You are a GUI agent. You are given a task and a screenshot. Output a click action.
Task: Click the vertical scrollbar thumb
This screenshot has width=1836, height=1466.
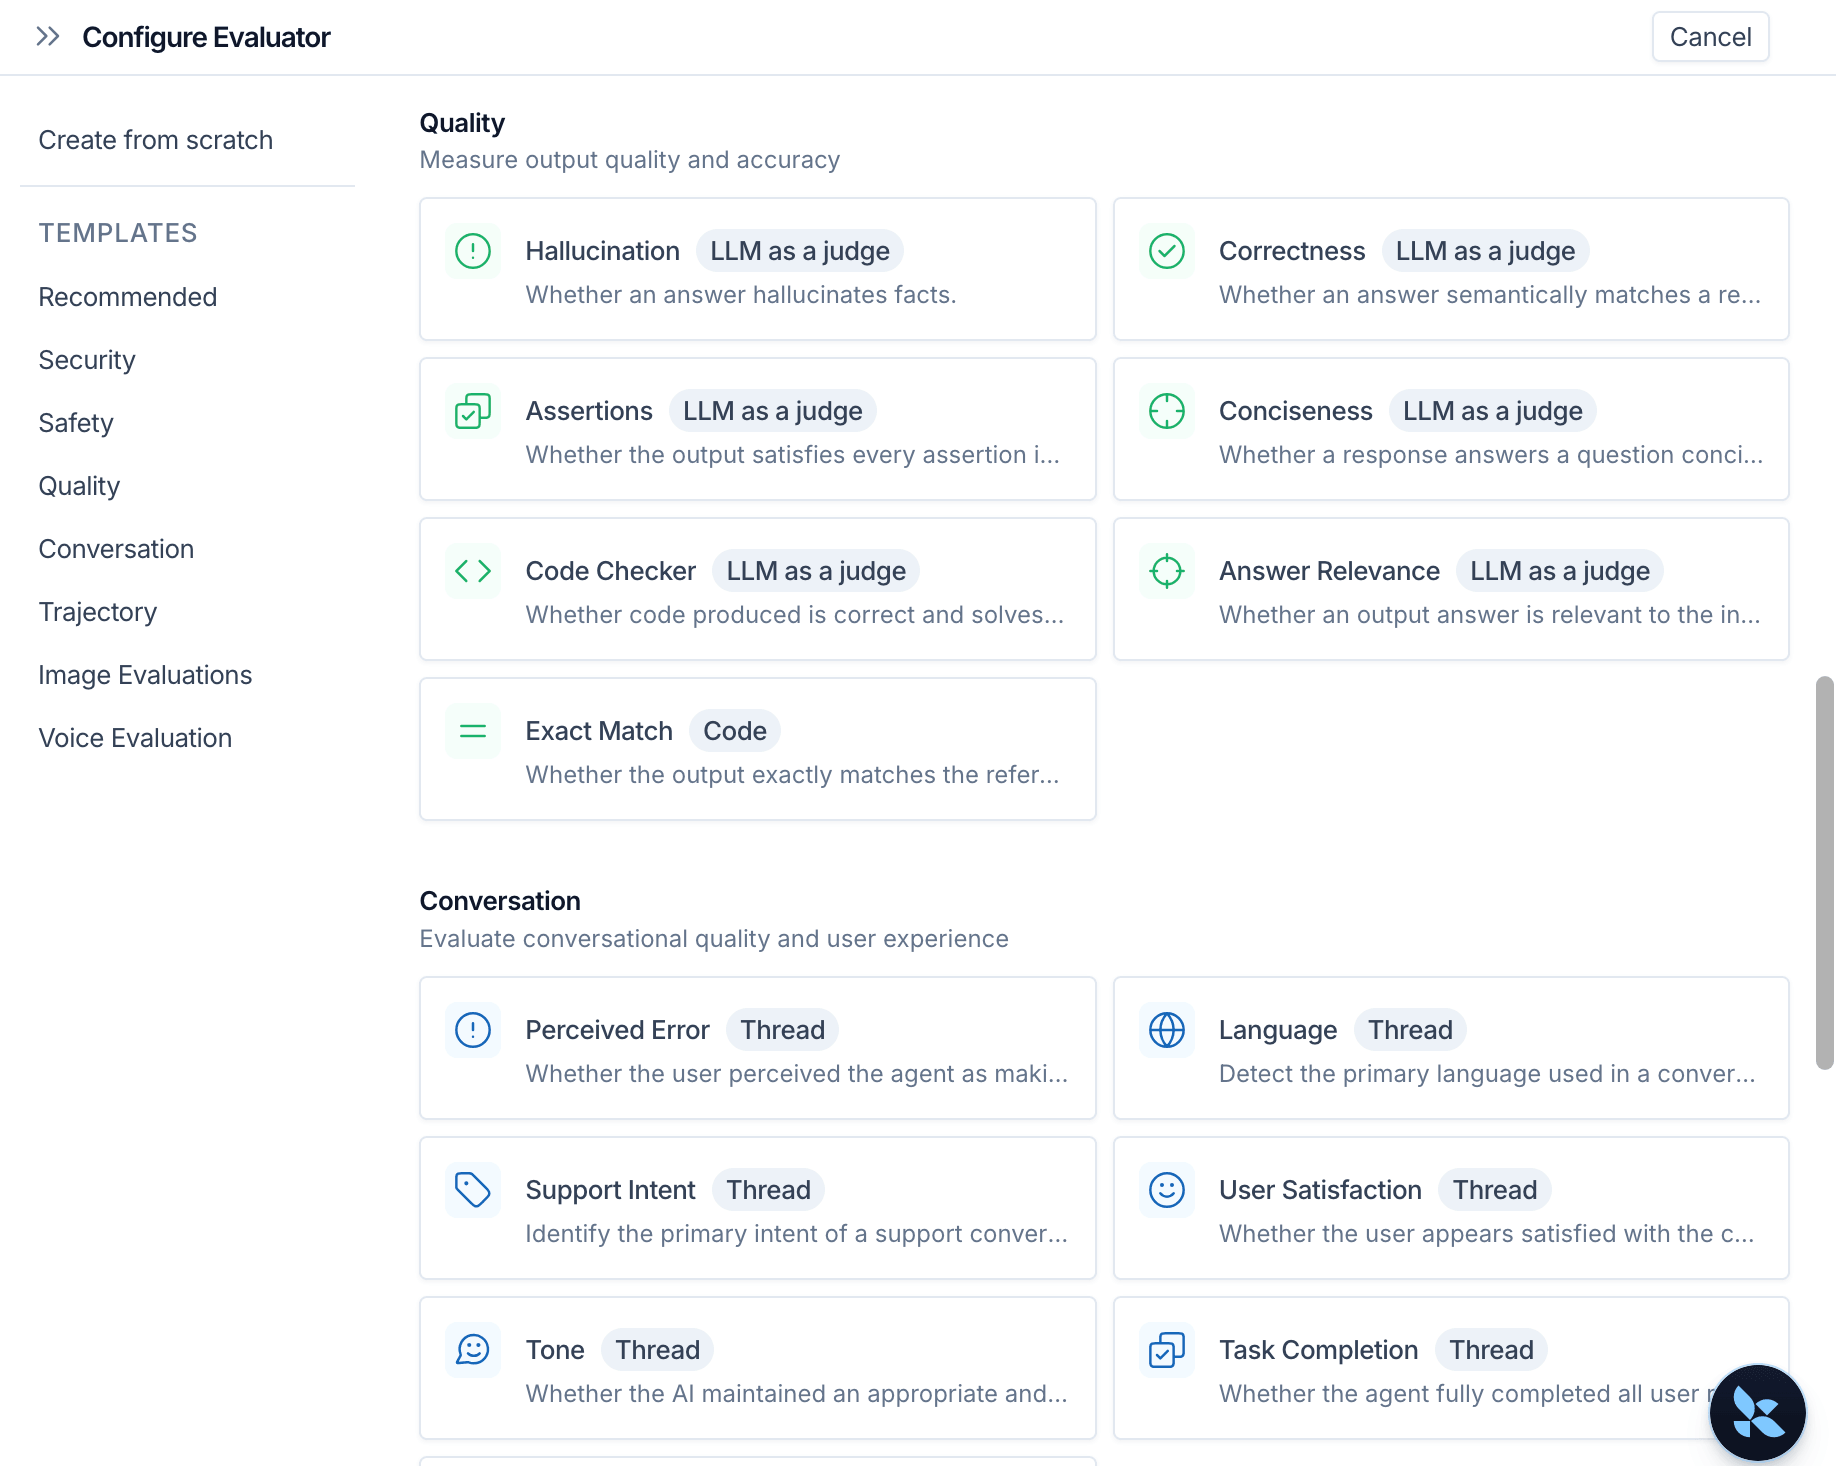pyautogui.click(x=1825, y=873)
